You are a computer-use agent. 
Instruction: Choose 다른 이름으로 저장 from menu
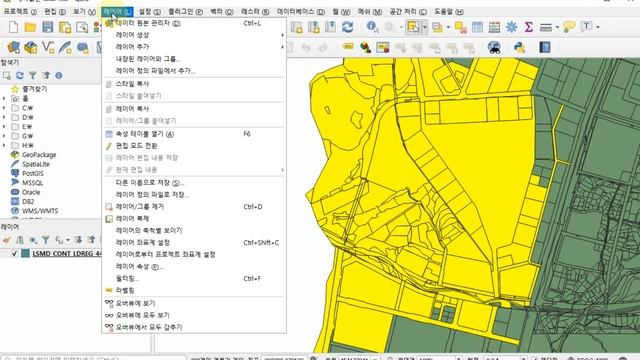coord(194,182)
